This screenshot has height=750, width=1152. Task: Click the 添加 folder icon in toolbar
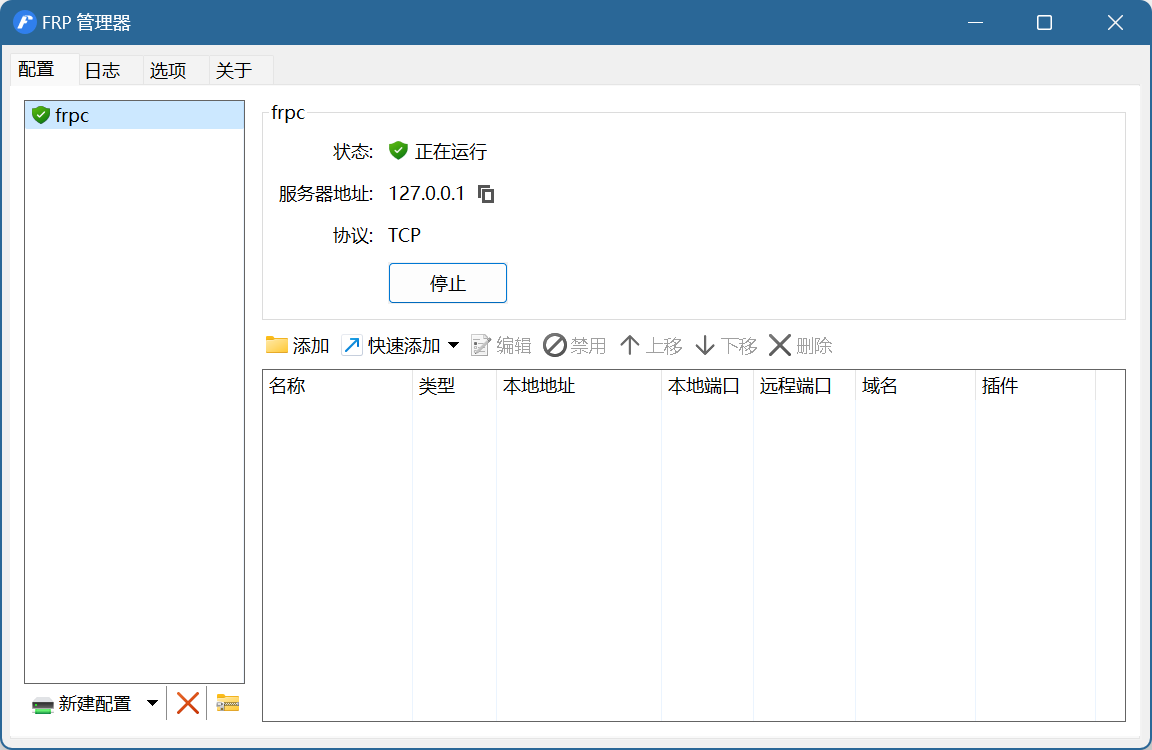coord(277,346)
